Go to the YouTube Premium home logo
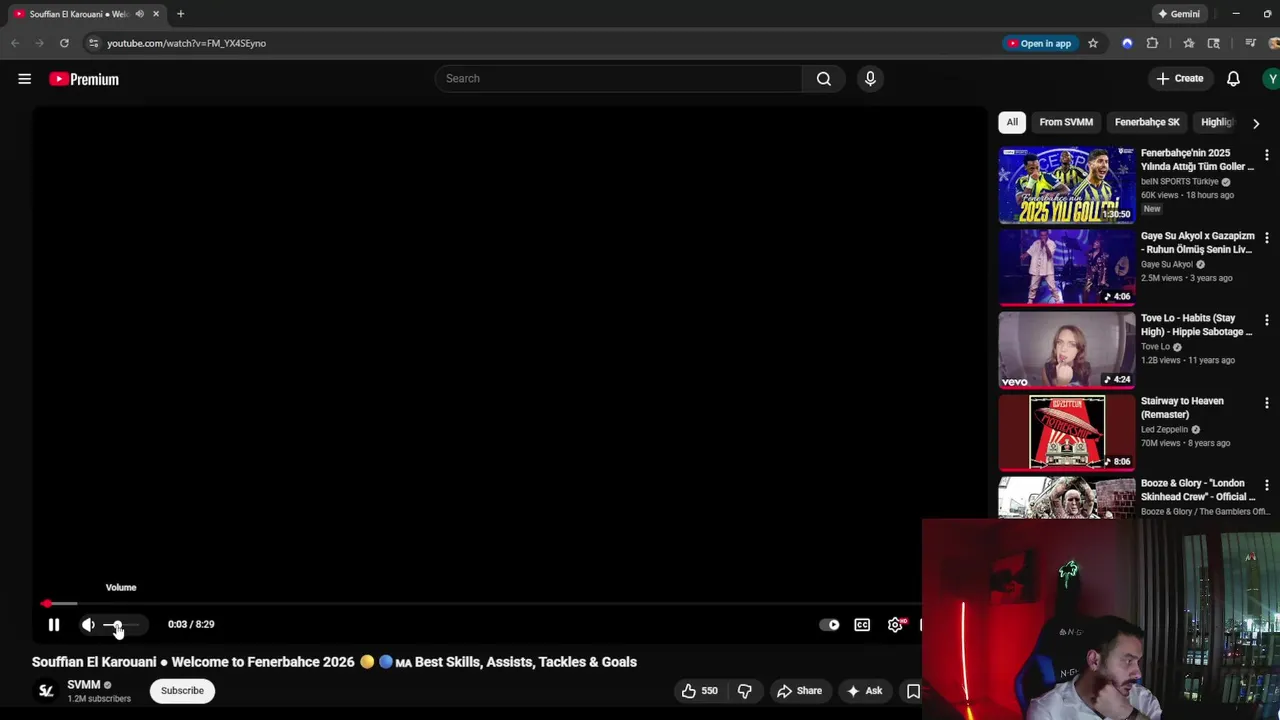Screen dimensions: 1280x720 tap(84, 79)
